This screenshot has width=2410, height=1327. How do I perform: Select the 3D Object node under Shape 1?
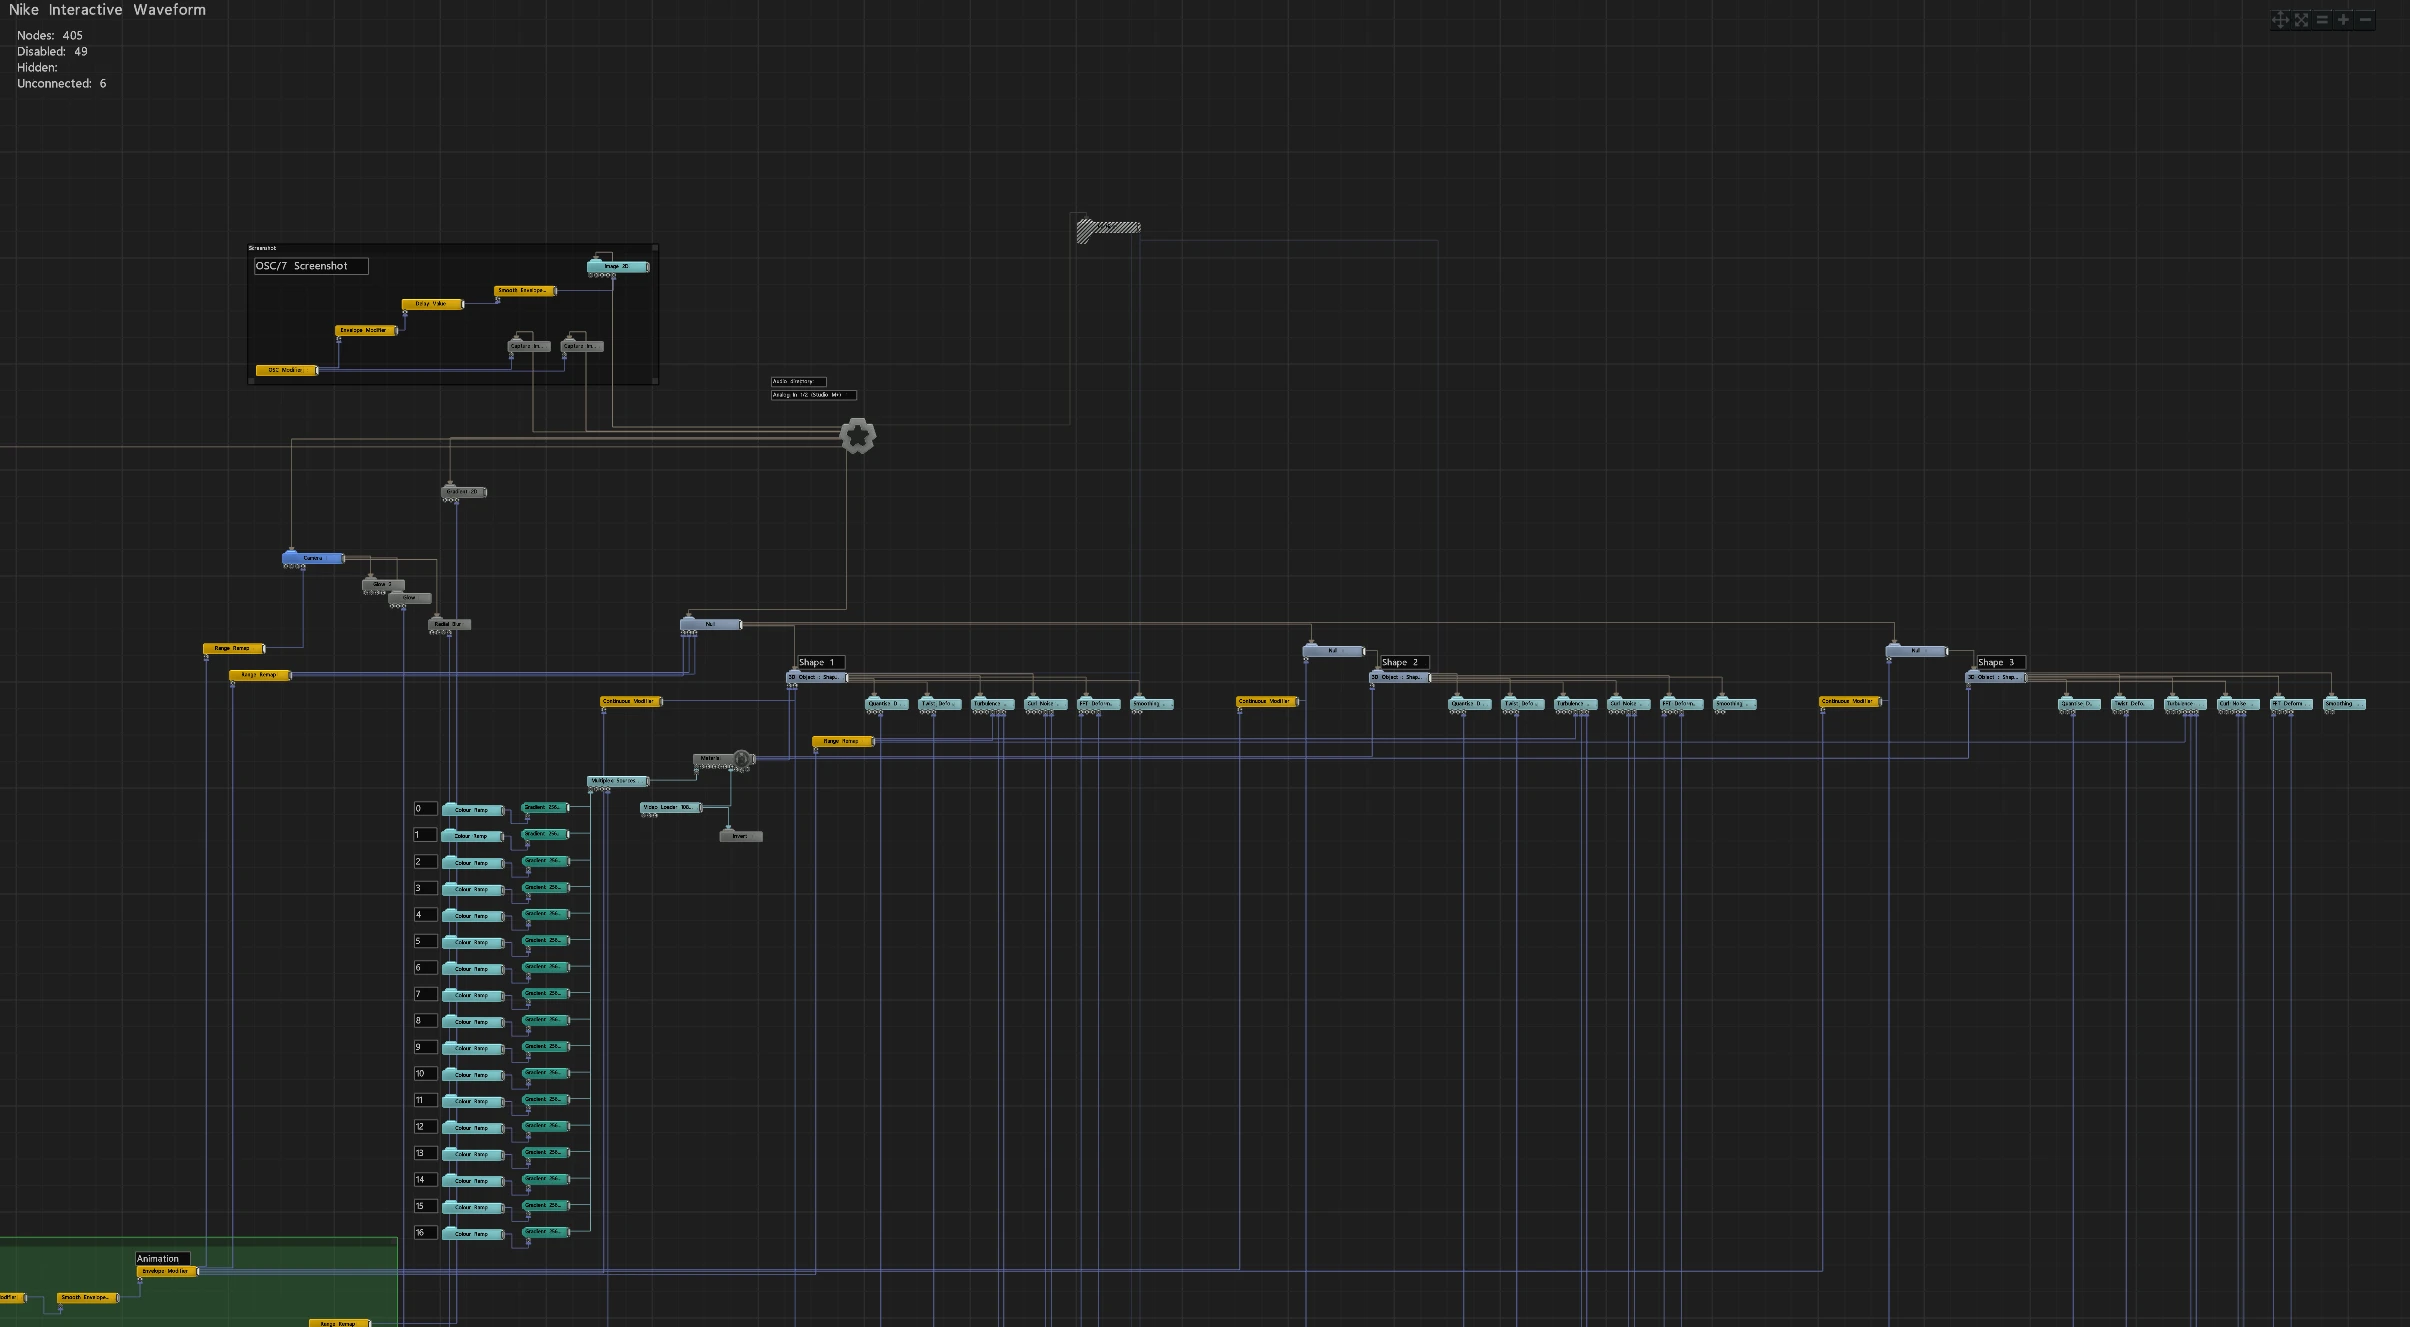coord(817,677)
